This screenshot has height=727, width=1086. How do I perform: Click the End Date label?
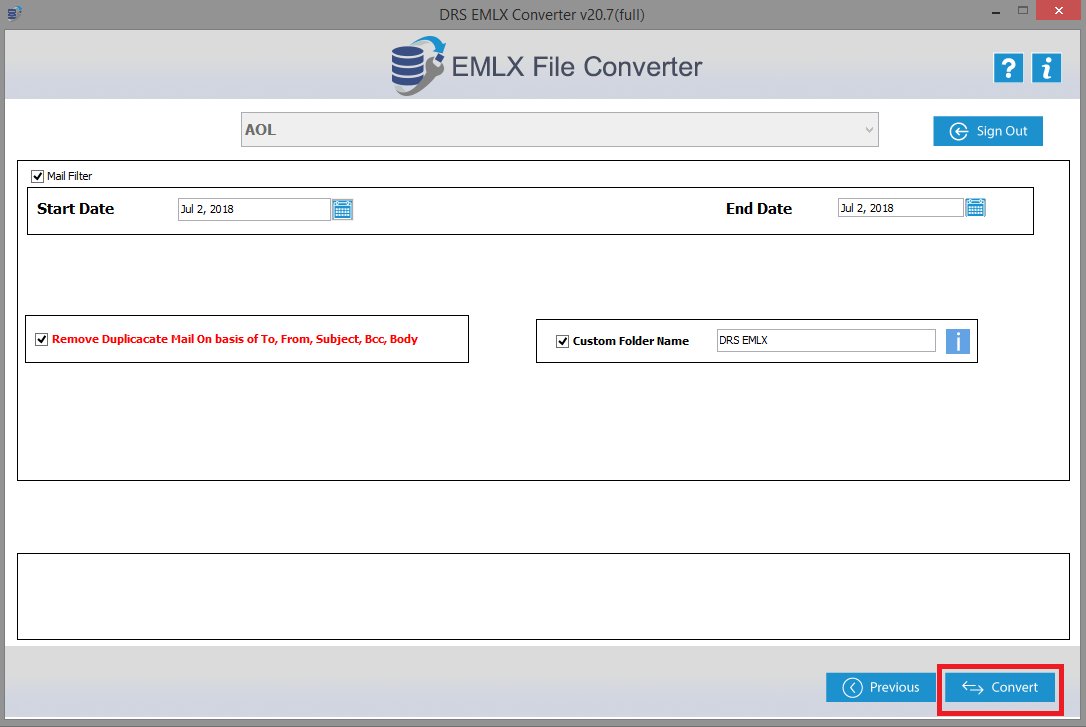click(758, 209)
